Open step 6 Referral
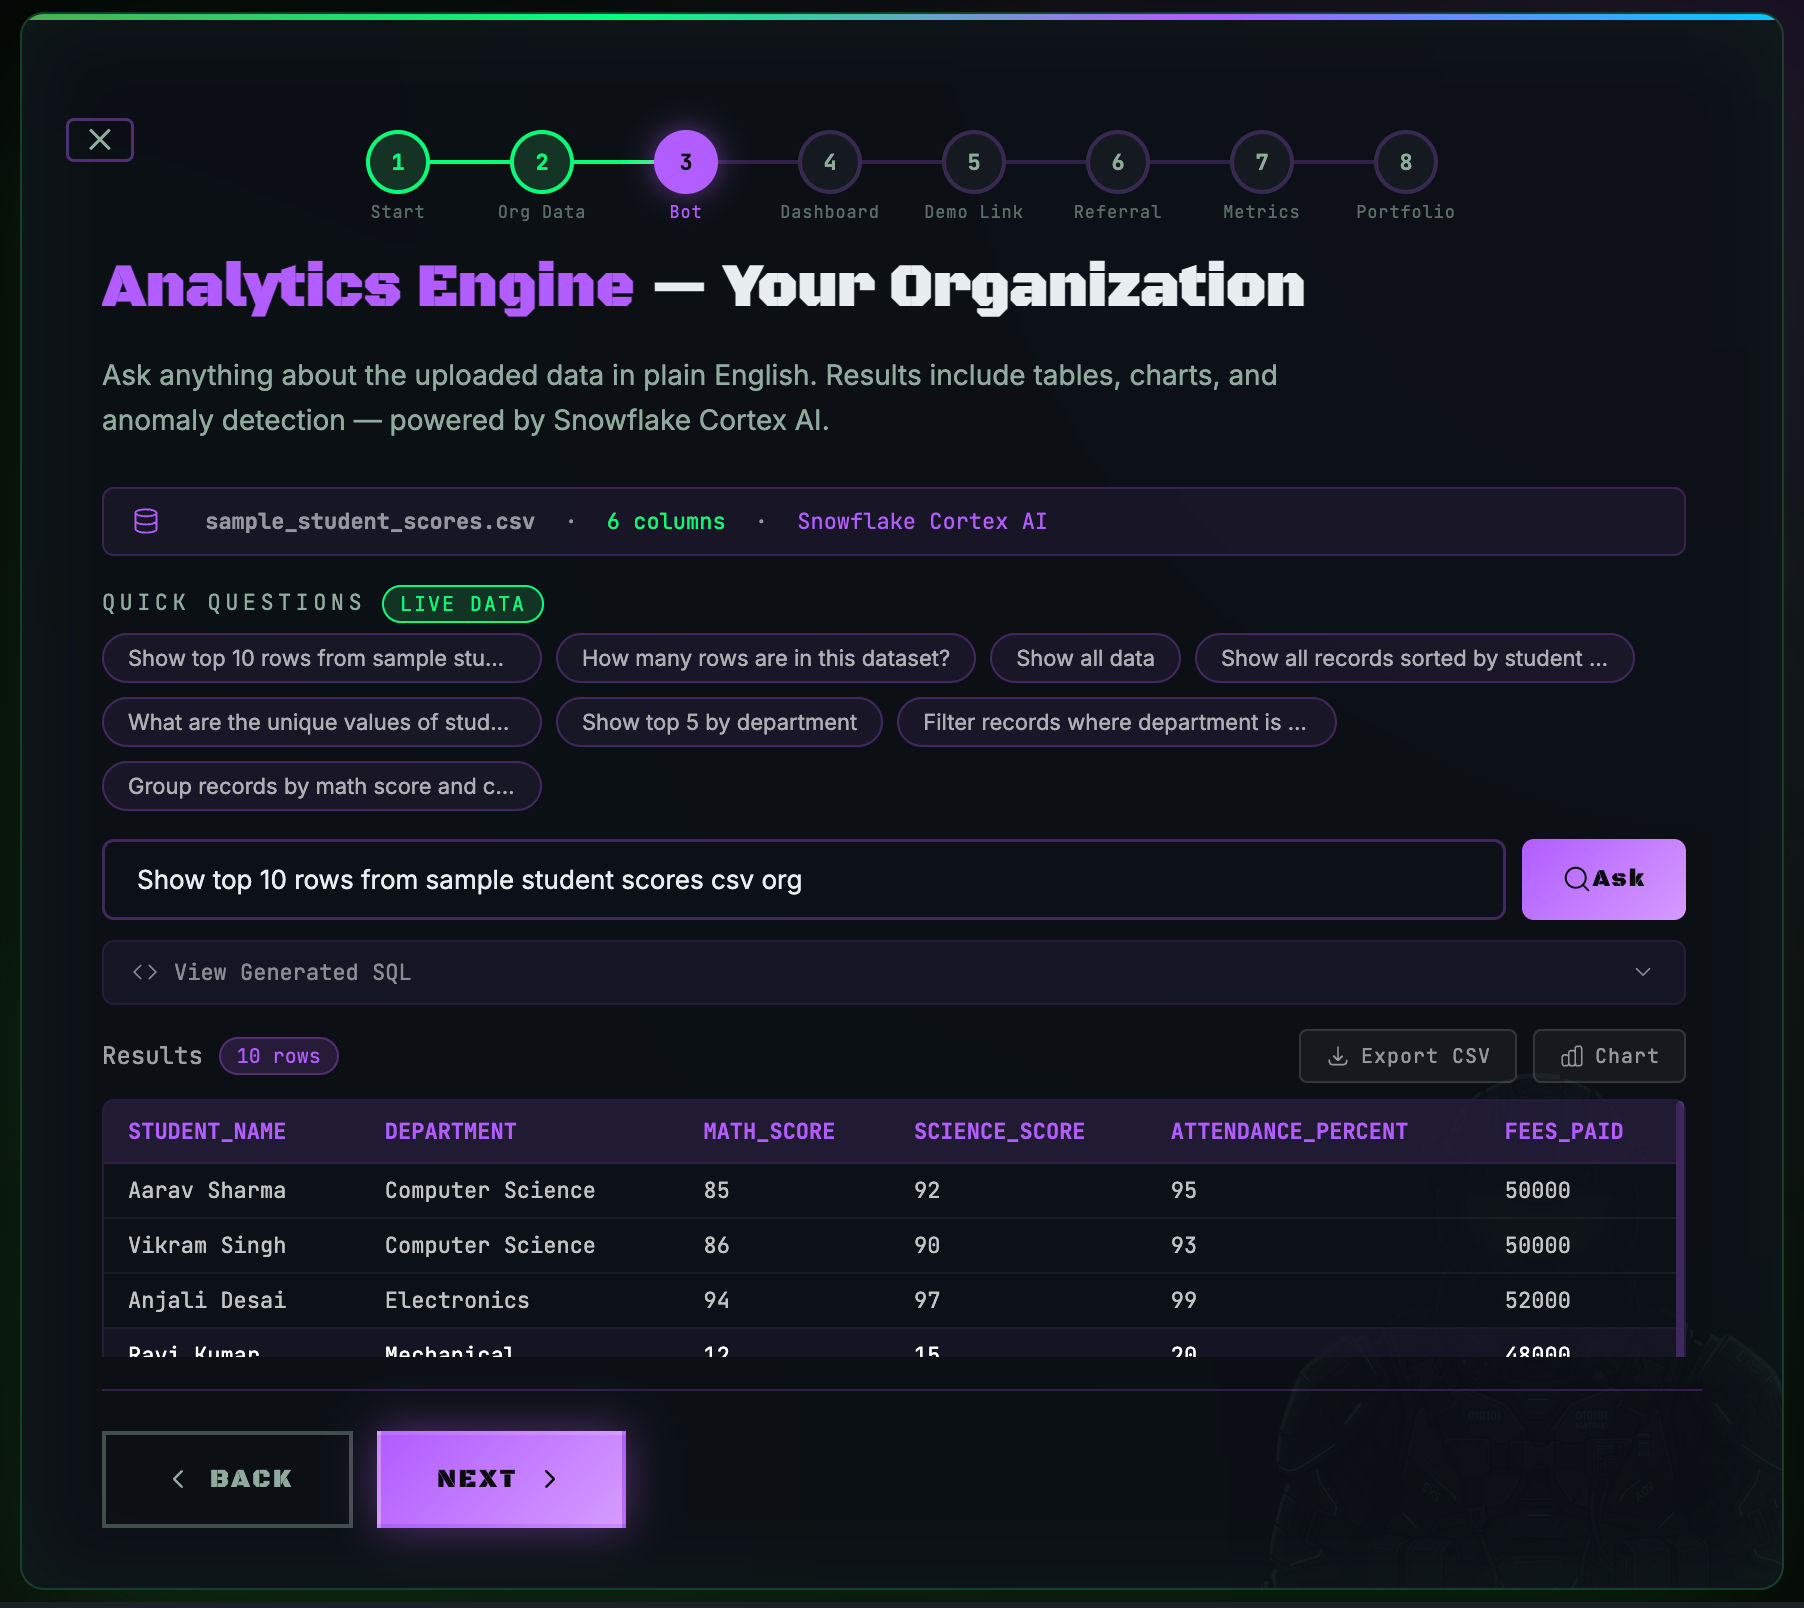Viewport: 1804px width, 1608px height. tap(1118, 162)
